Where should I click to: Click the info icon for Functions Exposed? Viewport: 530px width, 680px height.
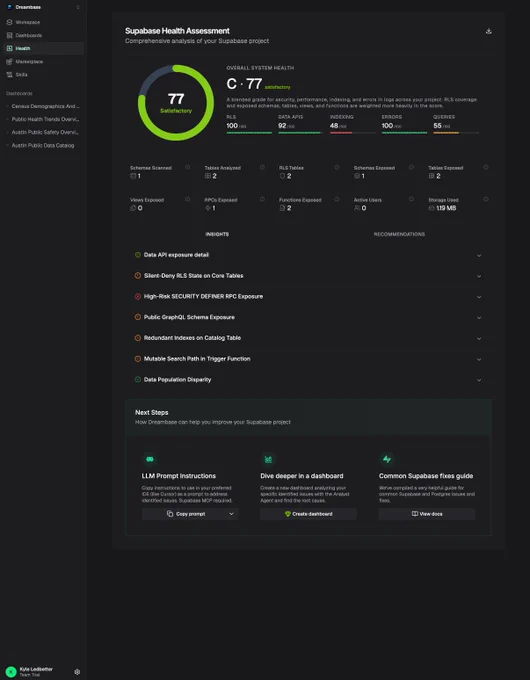337,199
